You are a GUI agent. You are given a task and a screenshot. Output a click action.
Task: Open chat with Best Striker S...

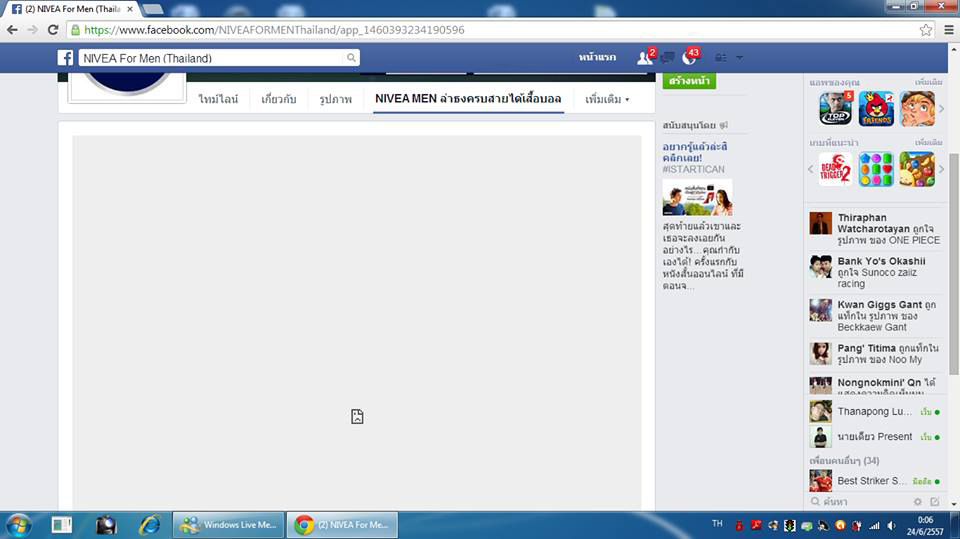point(876,481)
